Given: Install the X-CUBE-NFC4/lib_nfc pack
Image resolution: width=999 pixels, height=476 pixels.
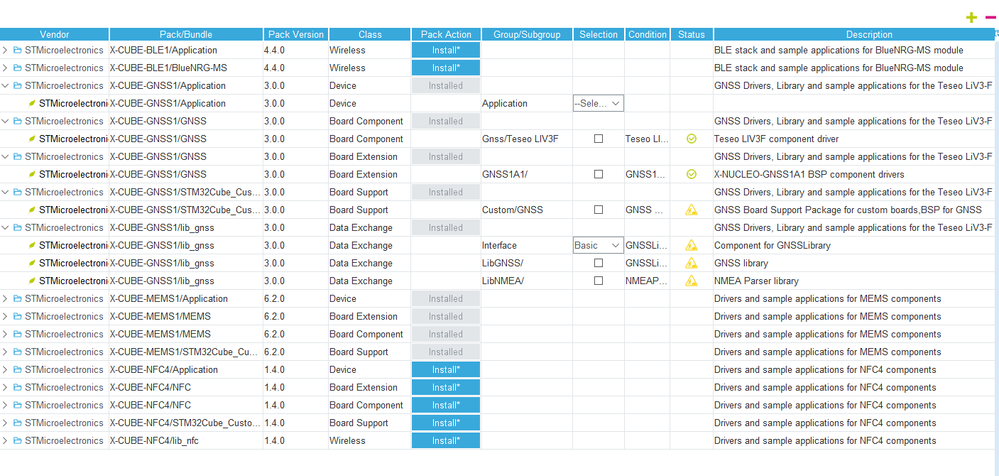Looking at the screenshot, I should point(446,441).
